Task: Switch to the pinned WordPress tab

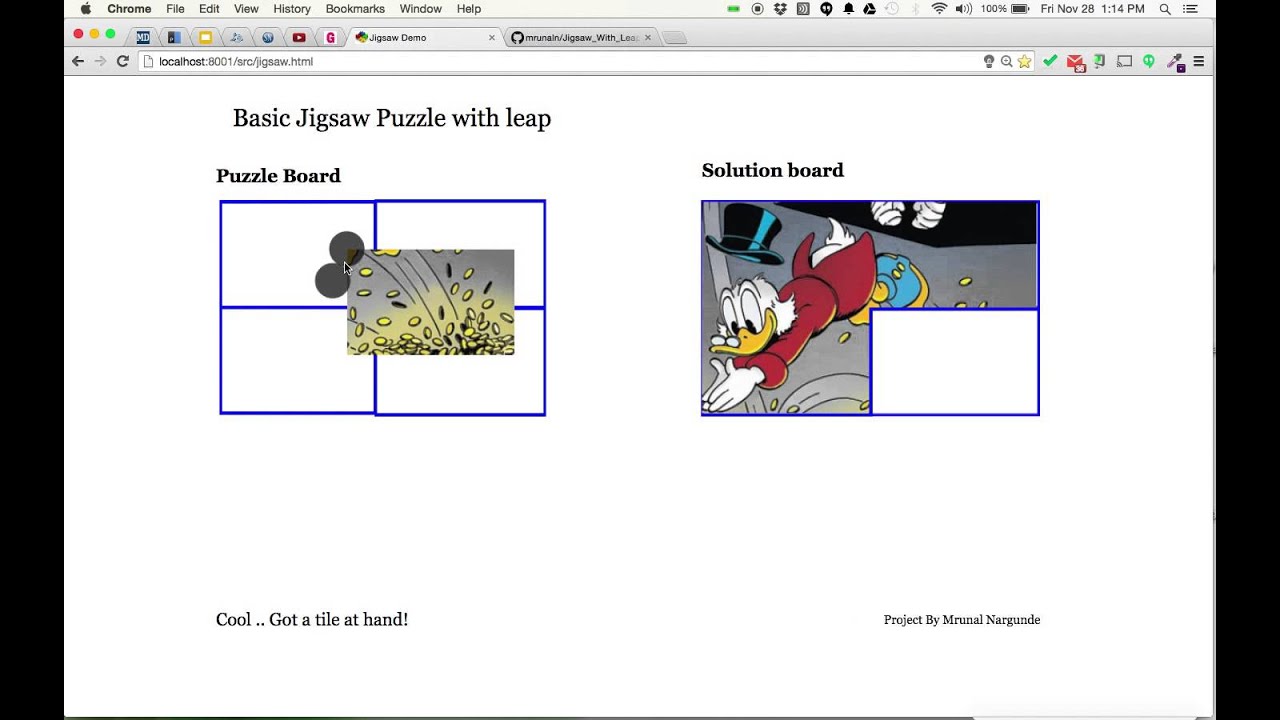Action: click(268, 38)
